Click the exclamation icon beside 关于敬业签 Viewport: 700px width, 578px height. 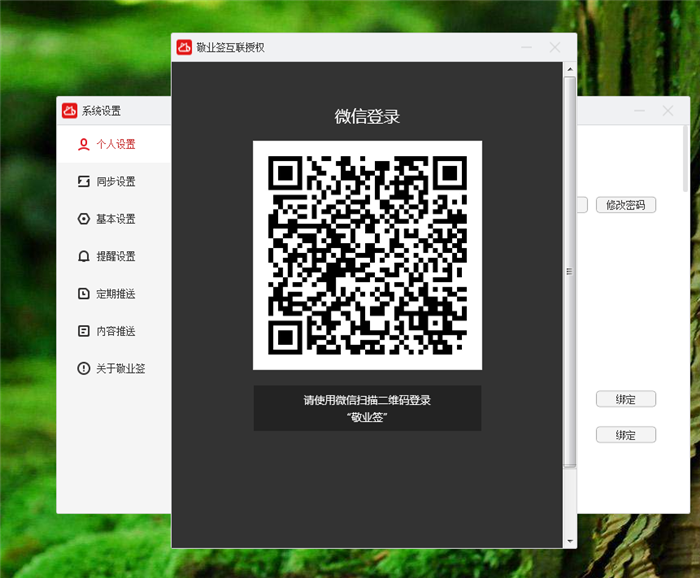[83, 369]
